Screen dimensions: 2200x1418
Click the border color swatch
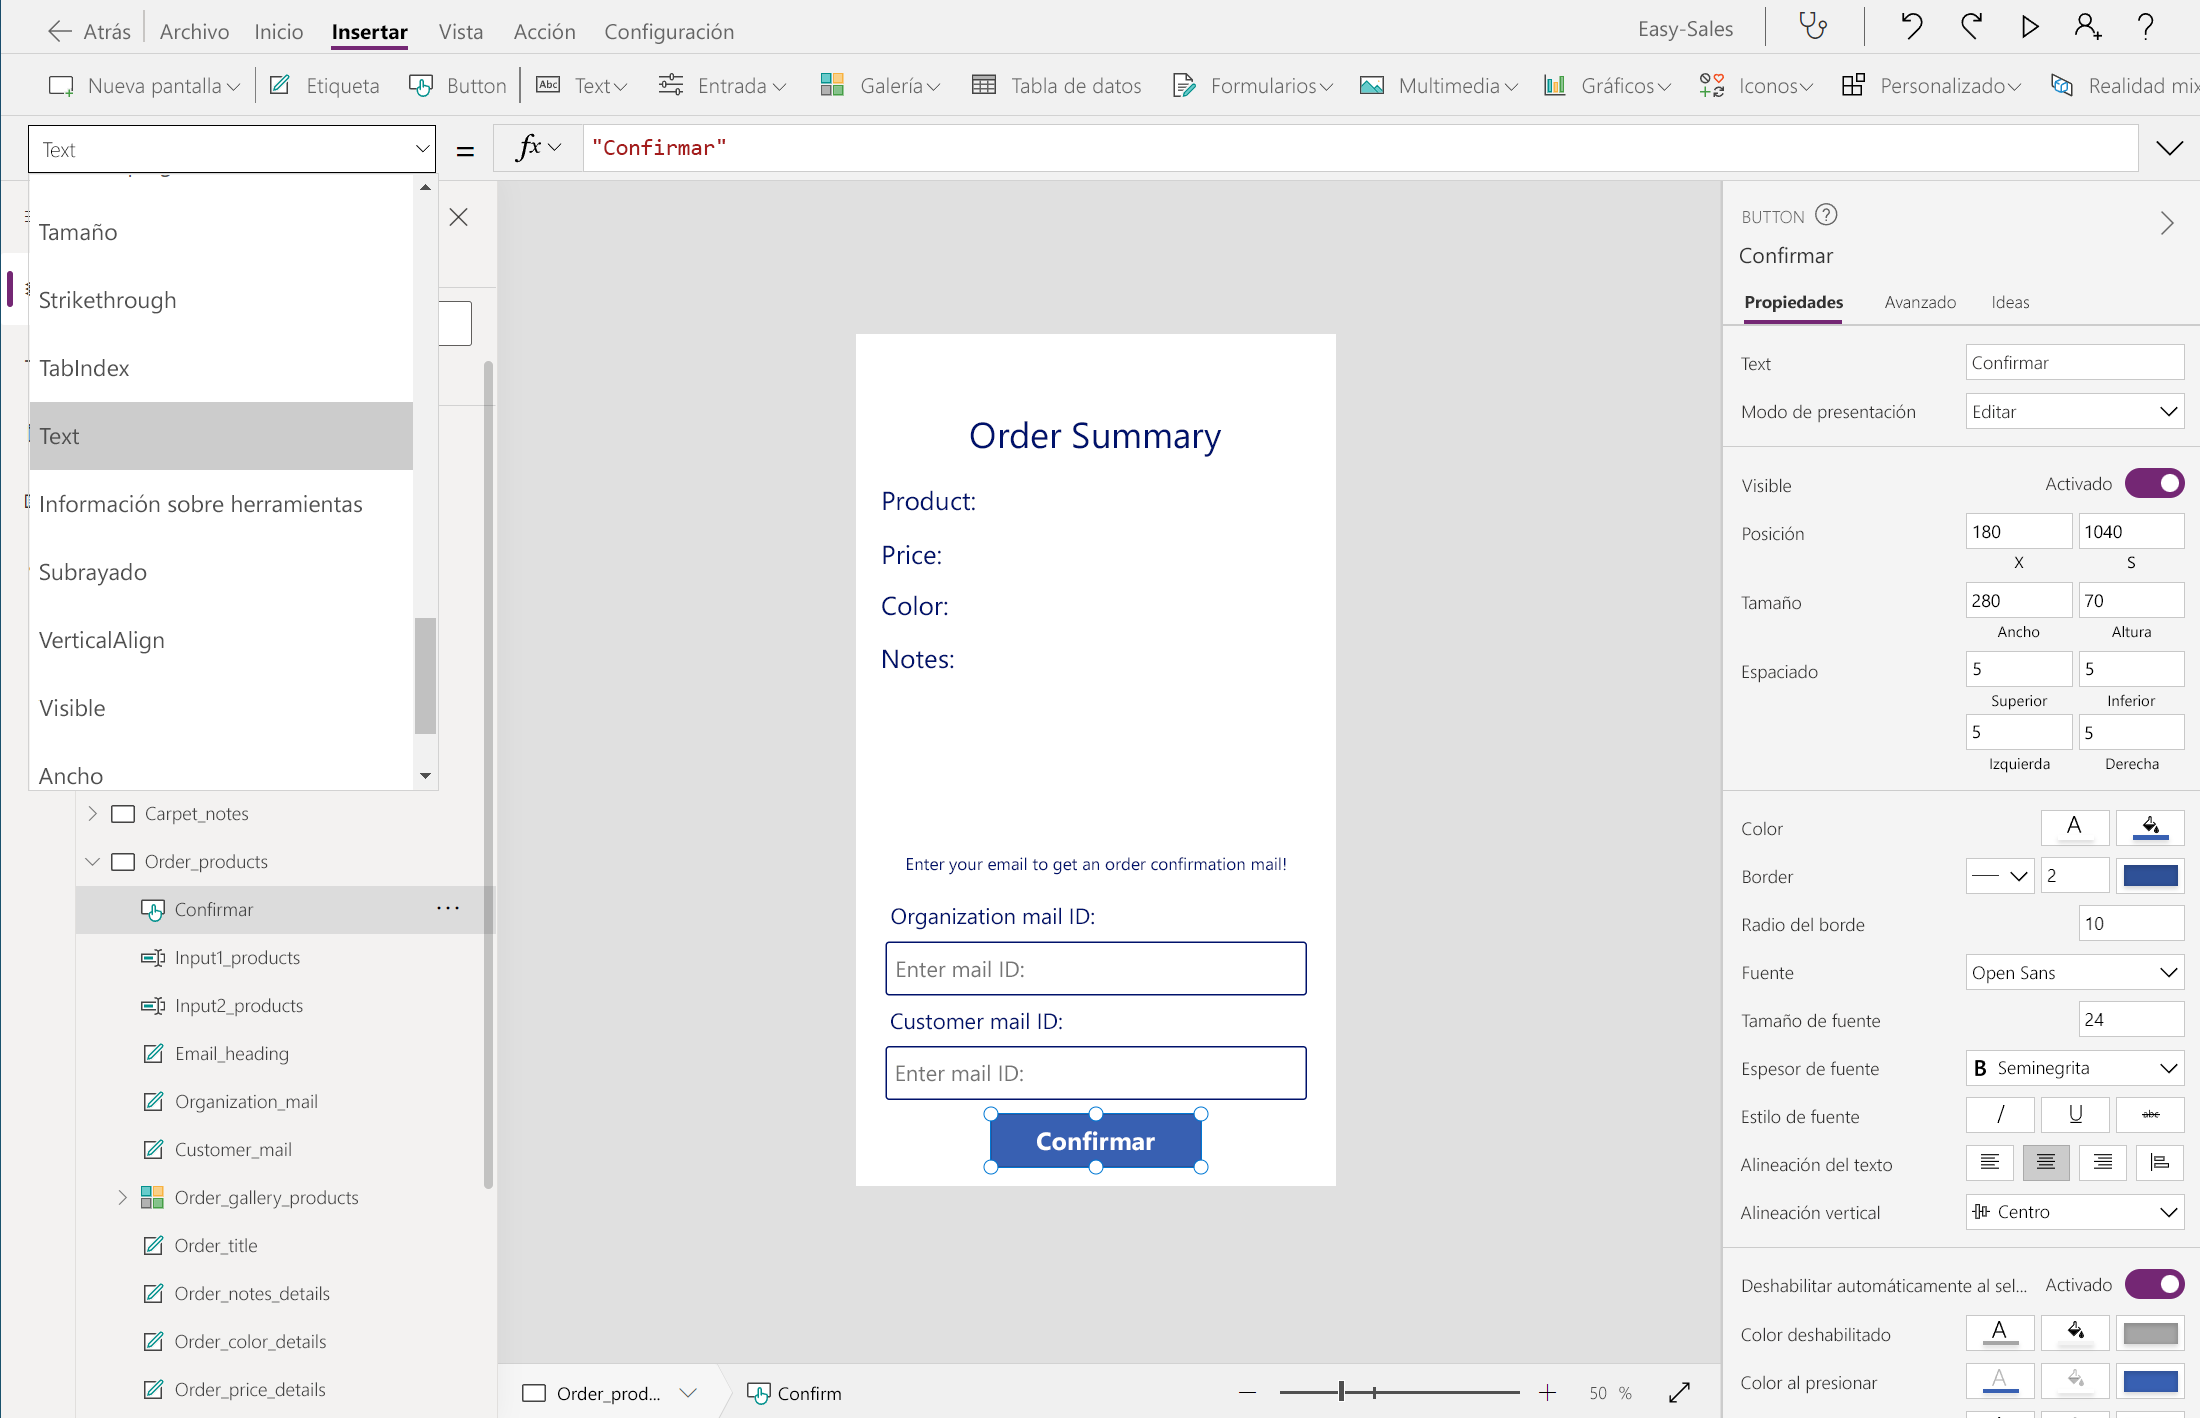click(x=2151, y=875)
